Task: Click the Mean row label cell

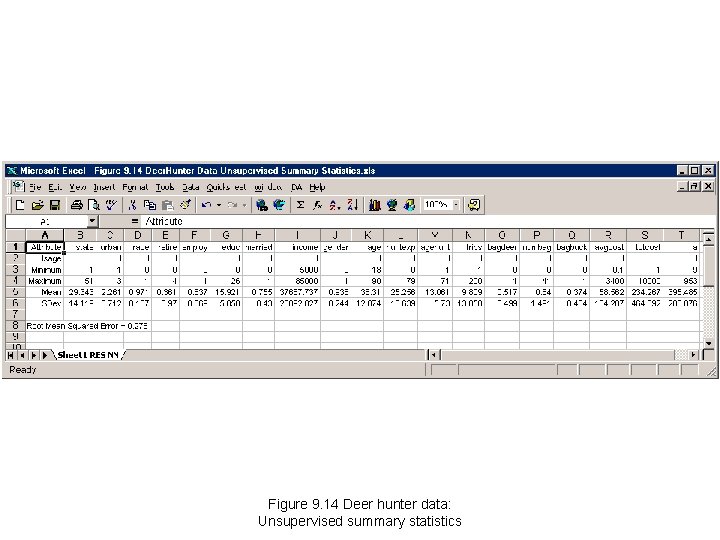Action: click(x=45, y=292)
